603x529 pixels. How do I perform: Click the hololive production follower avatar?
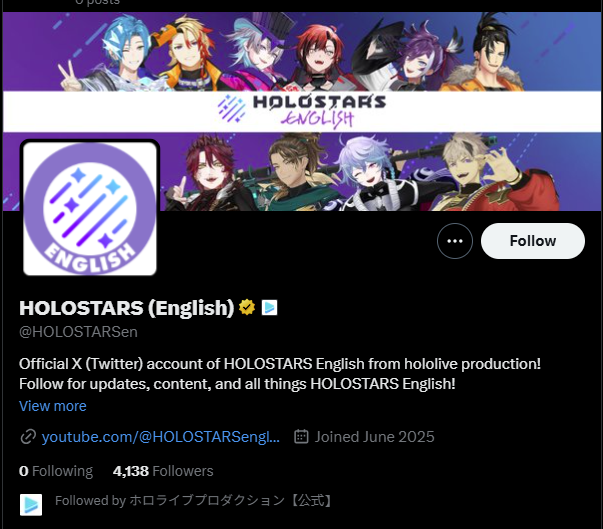coord(31,505)
